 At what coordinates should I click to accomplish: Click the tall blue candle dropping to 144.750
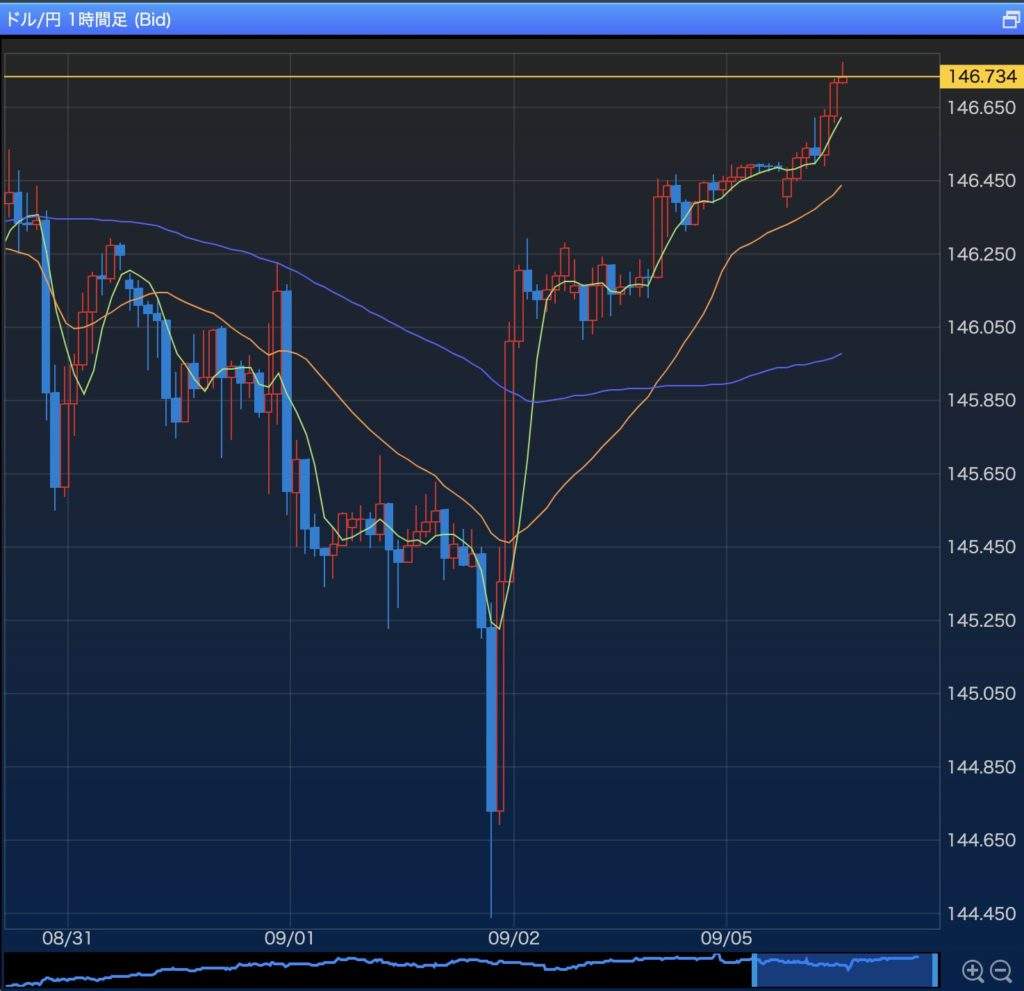click(x=491, y=718)
